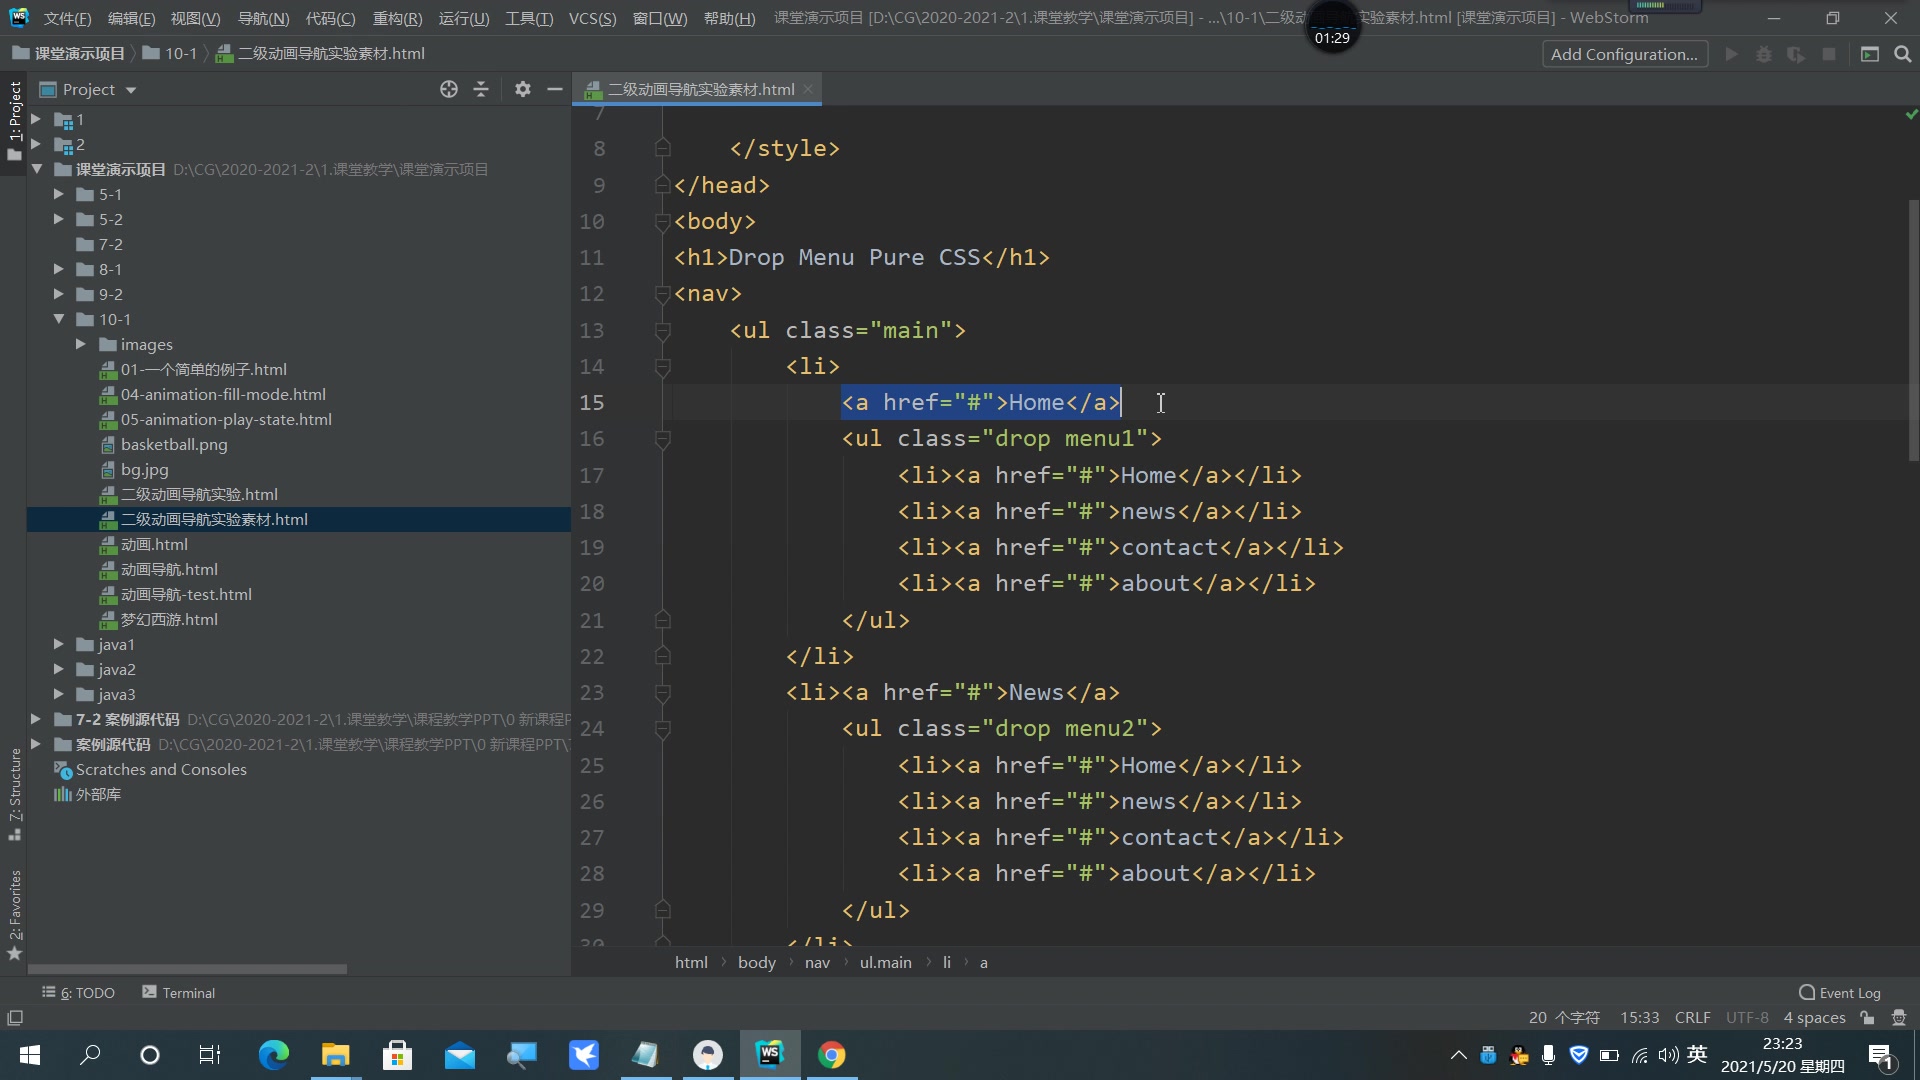Screen dimensions: 1920x1080
Task: Expand the 8-1 folder
Action: pyautogui.click(x=58, y=269)
